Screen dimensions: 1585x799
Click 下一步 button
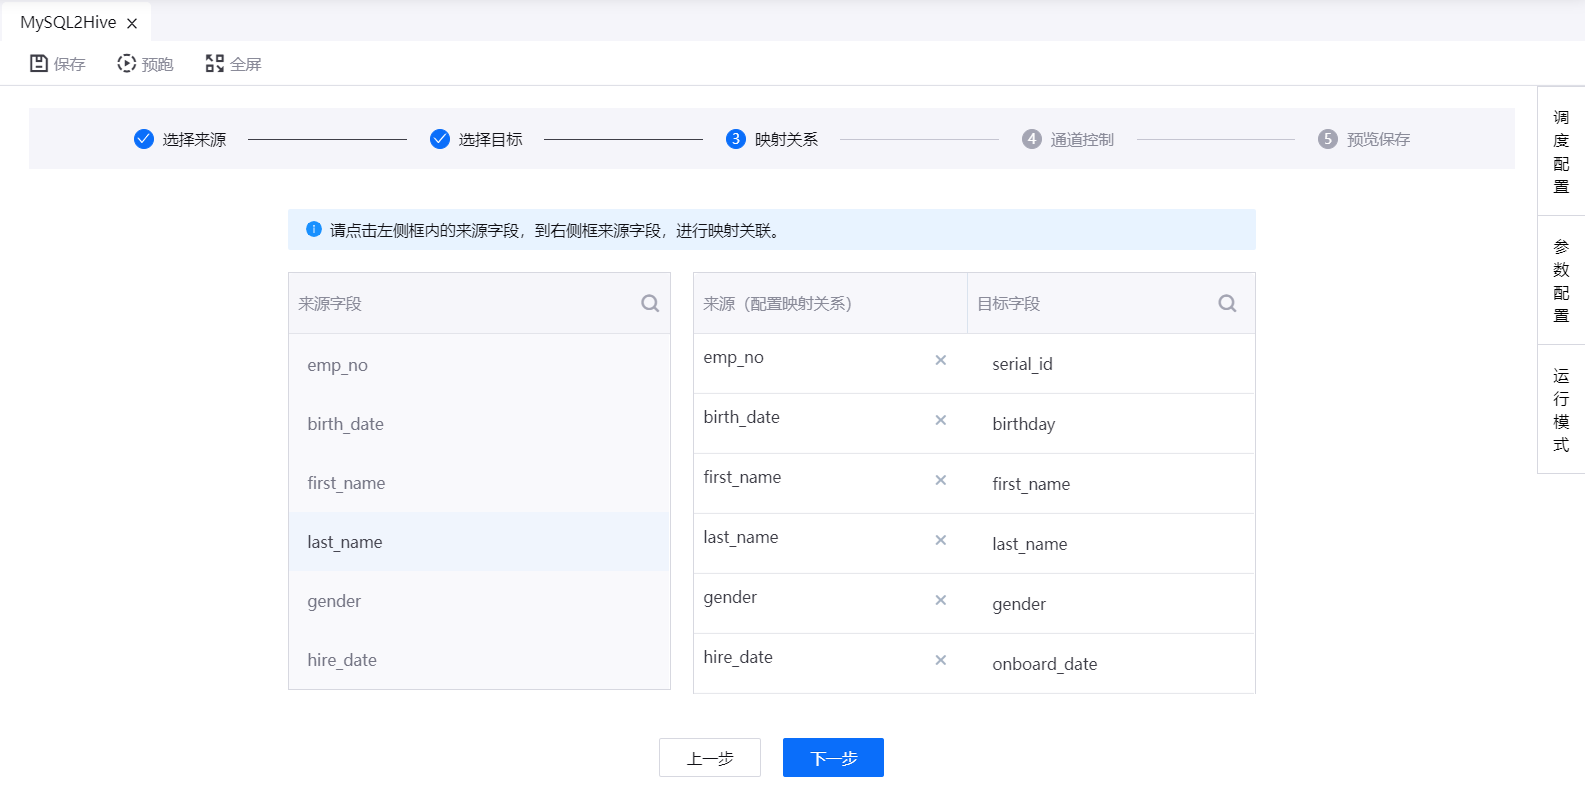(833, 758)
